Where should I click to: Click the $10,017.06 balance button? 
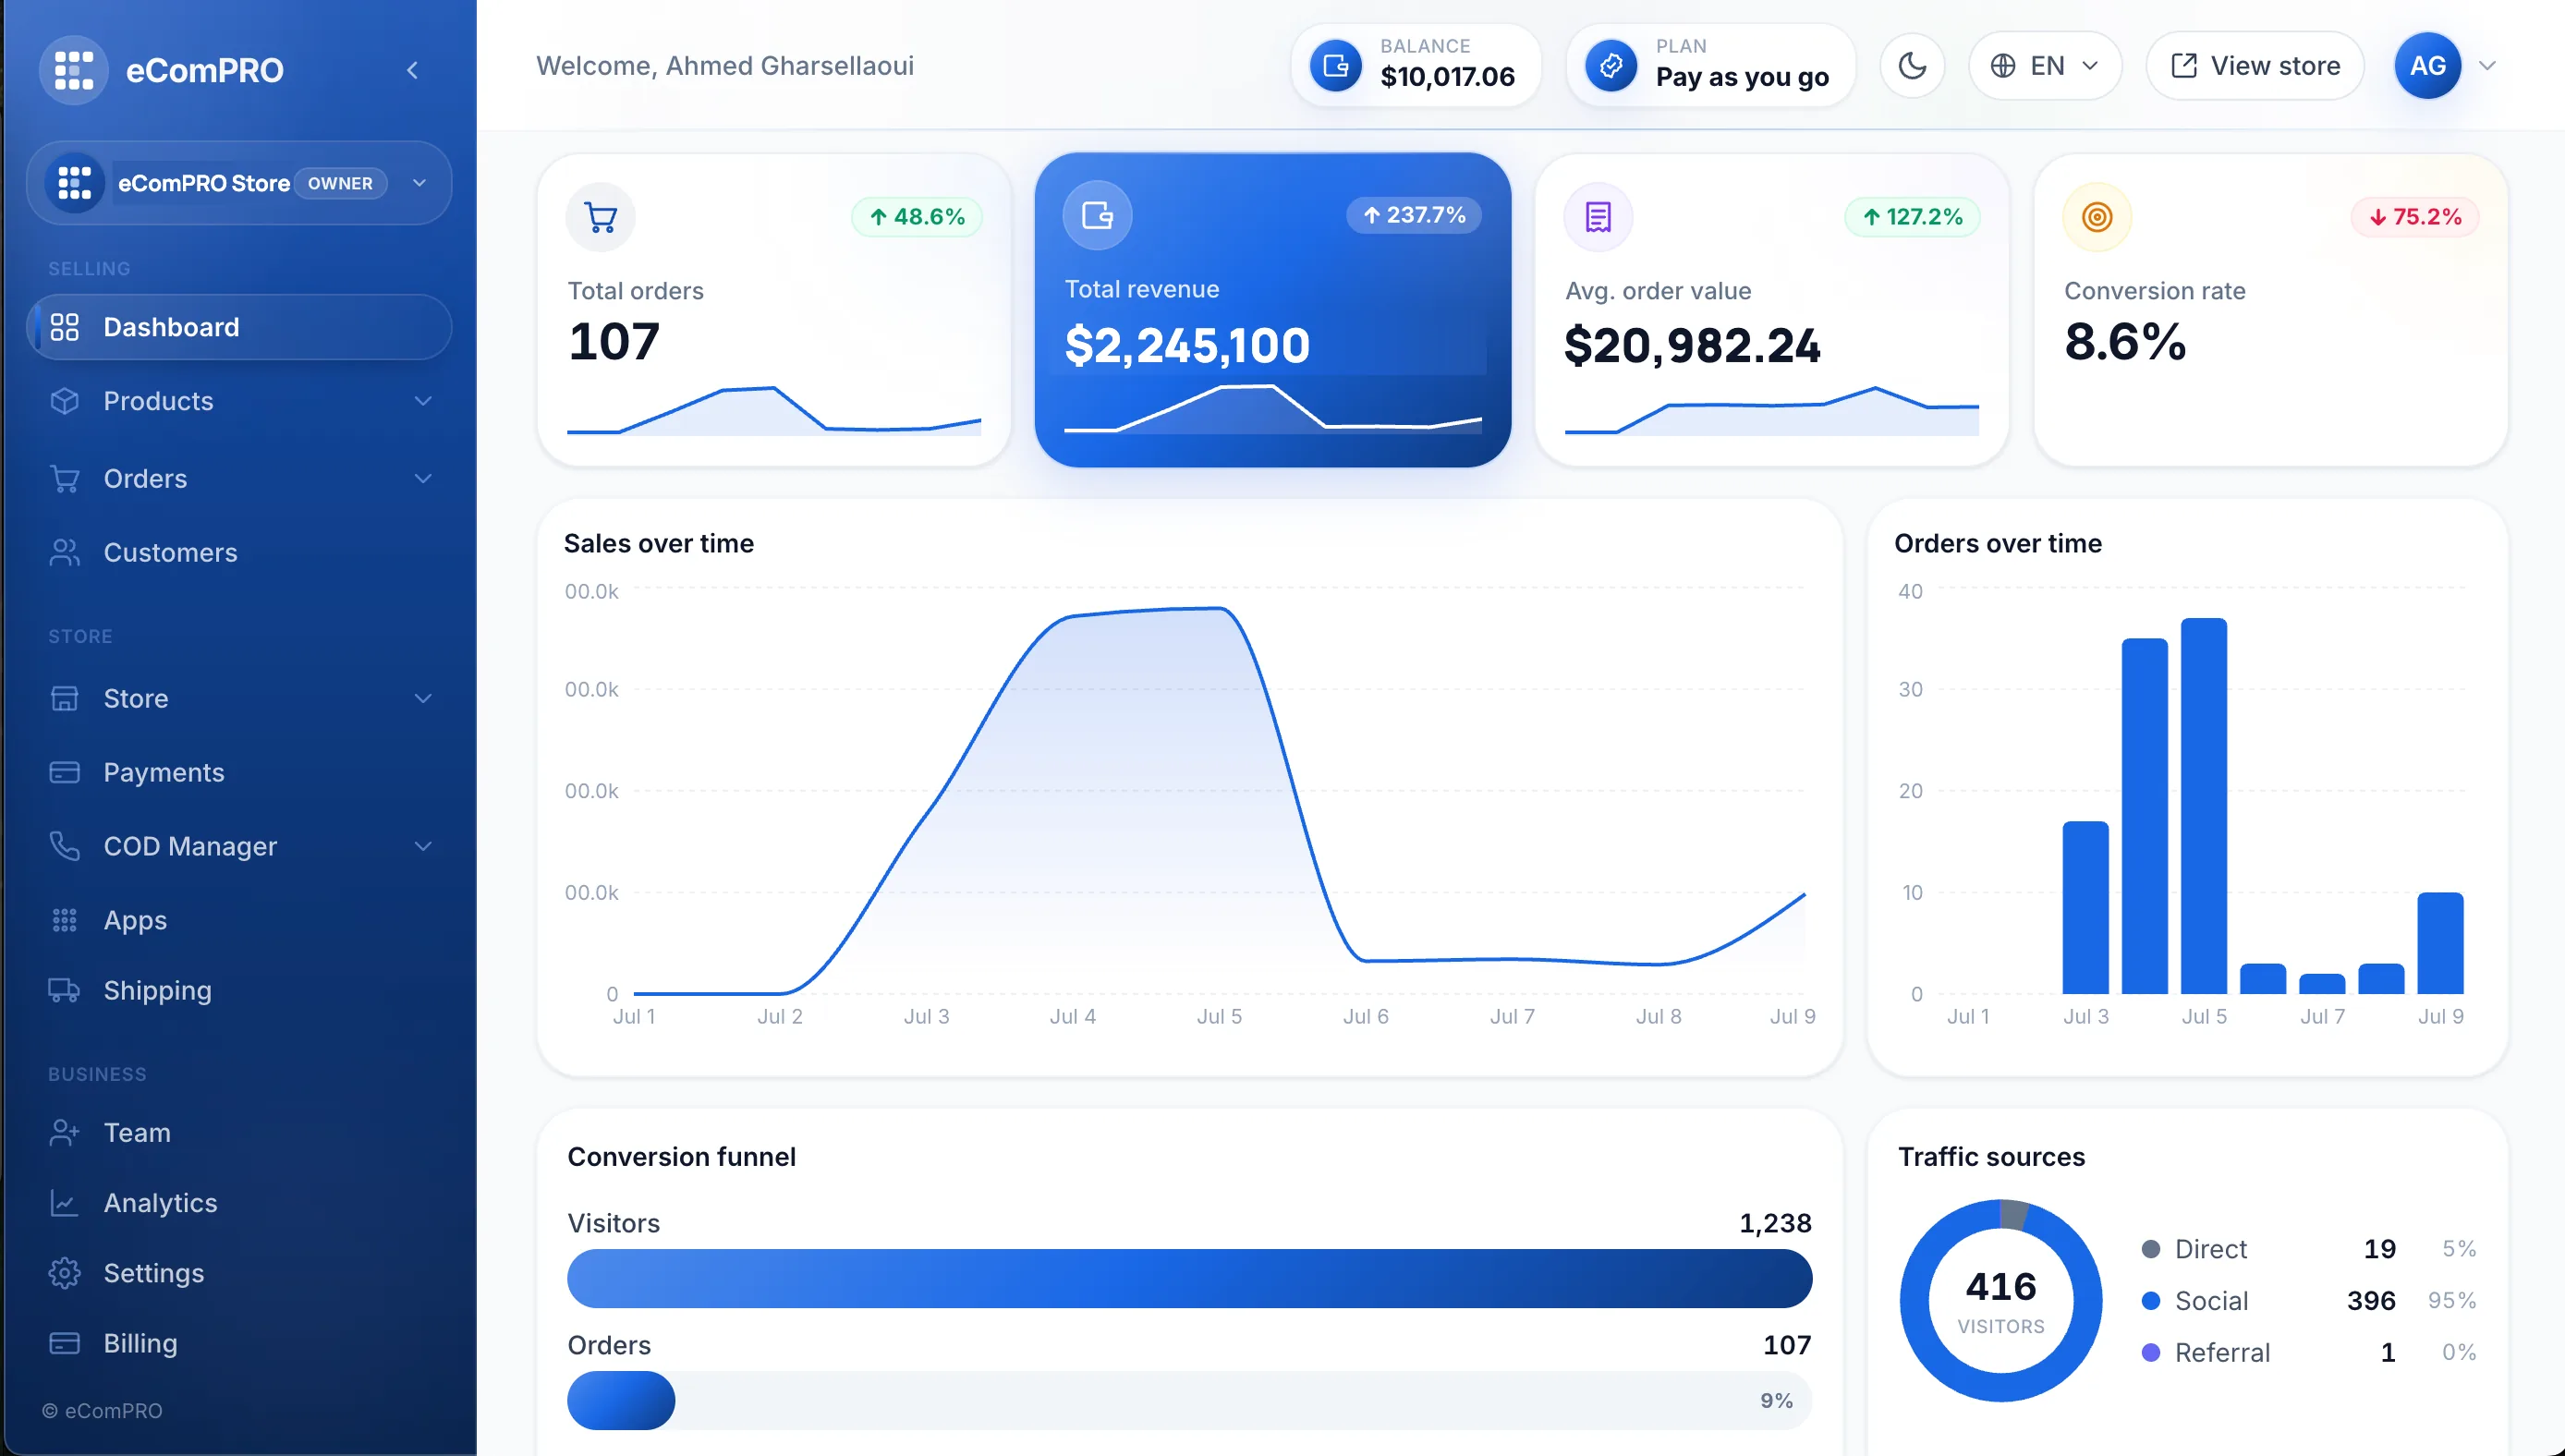click(x=1416, y=66)
